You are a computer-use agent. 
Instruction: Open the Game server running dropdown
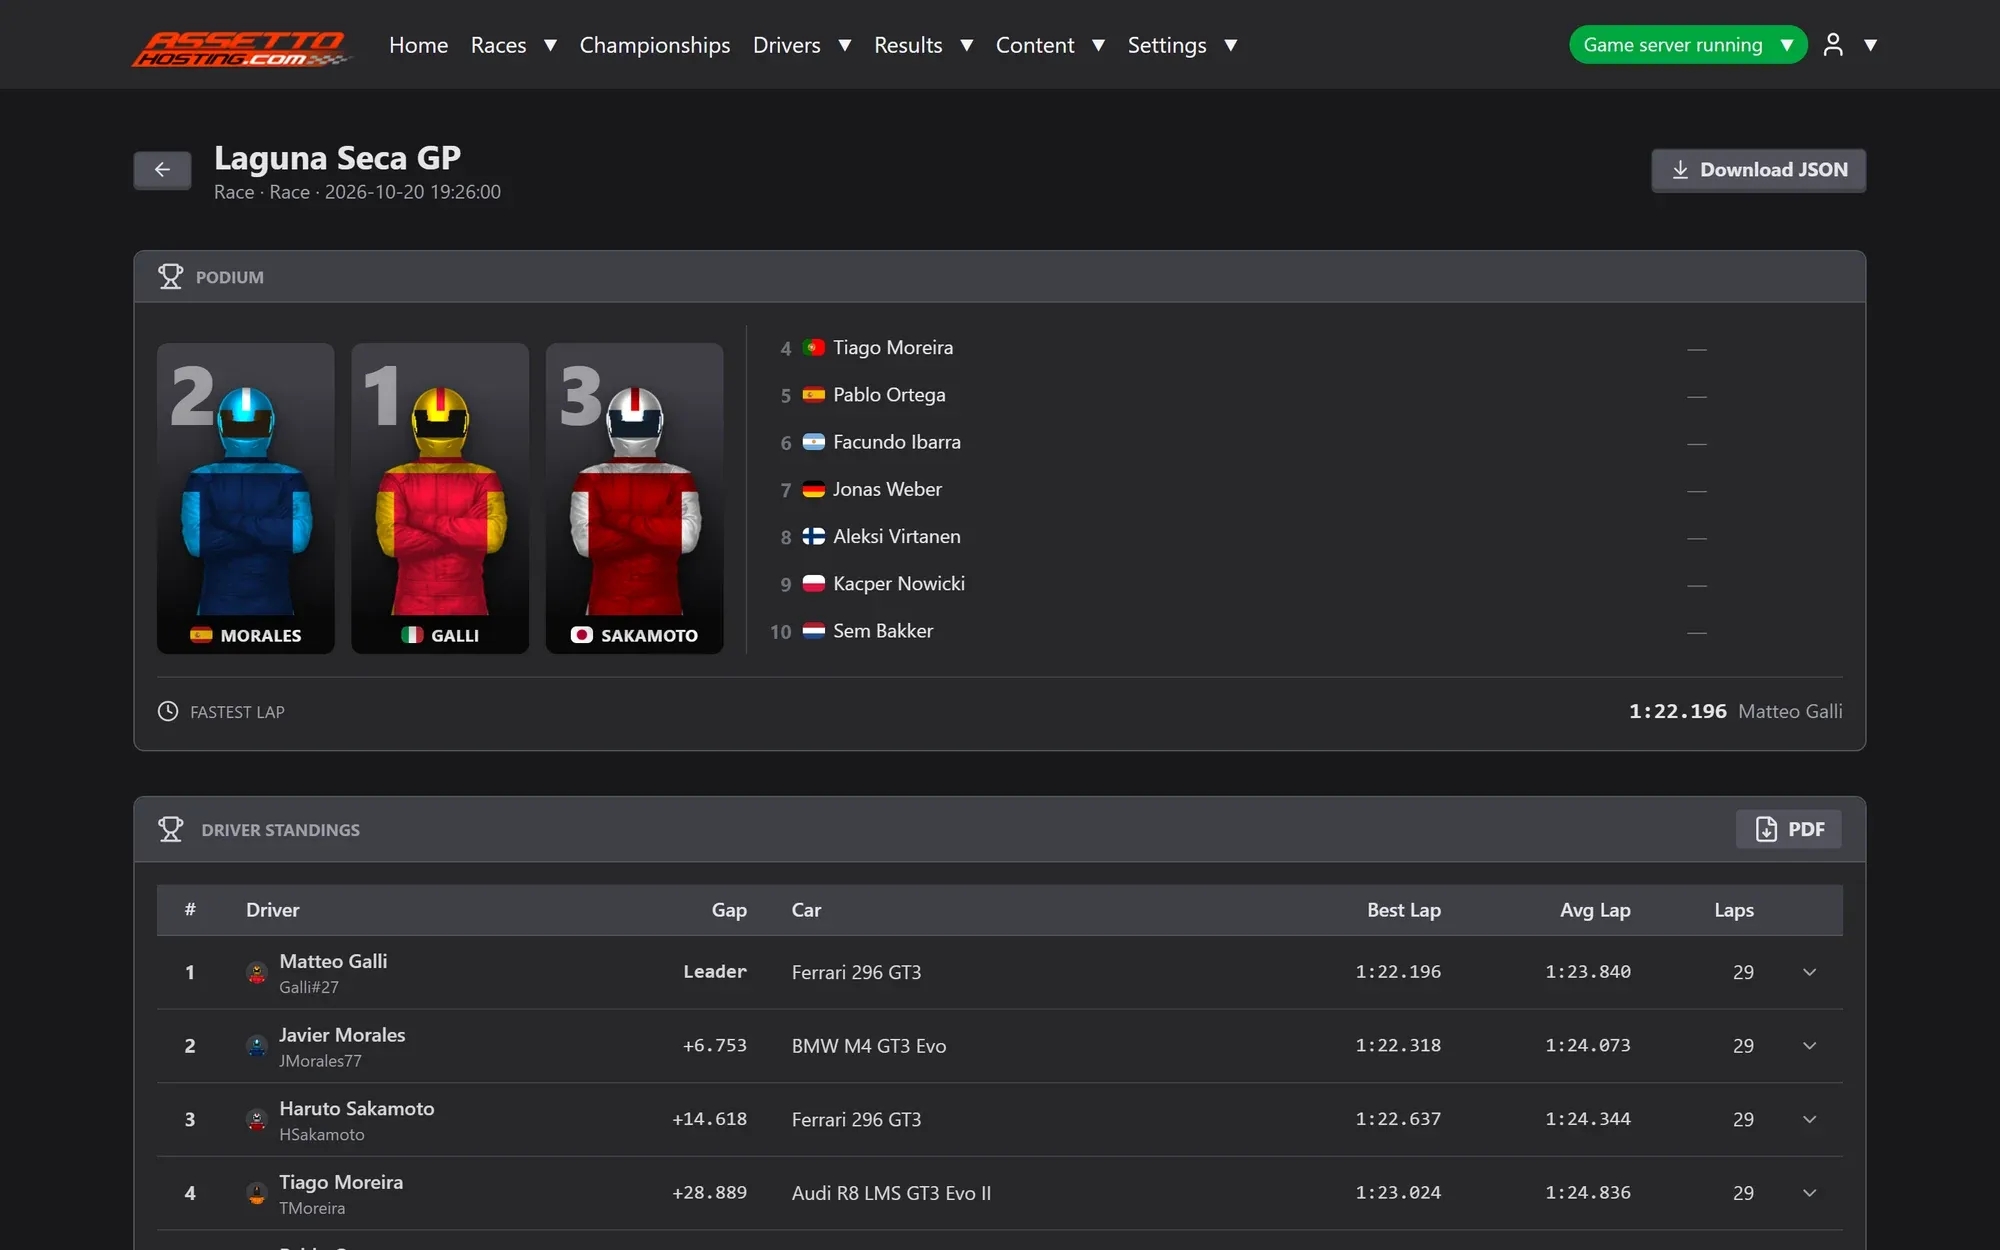click(x=1688, y=45)
